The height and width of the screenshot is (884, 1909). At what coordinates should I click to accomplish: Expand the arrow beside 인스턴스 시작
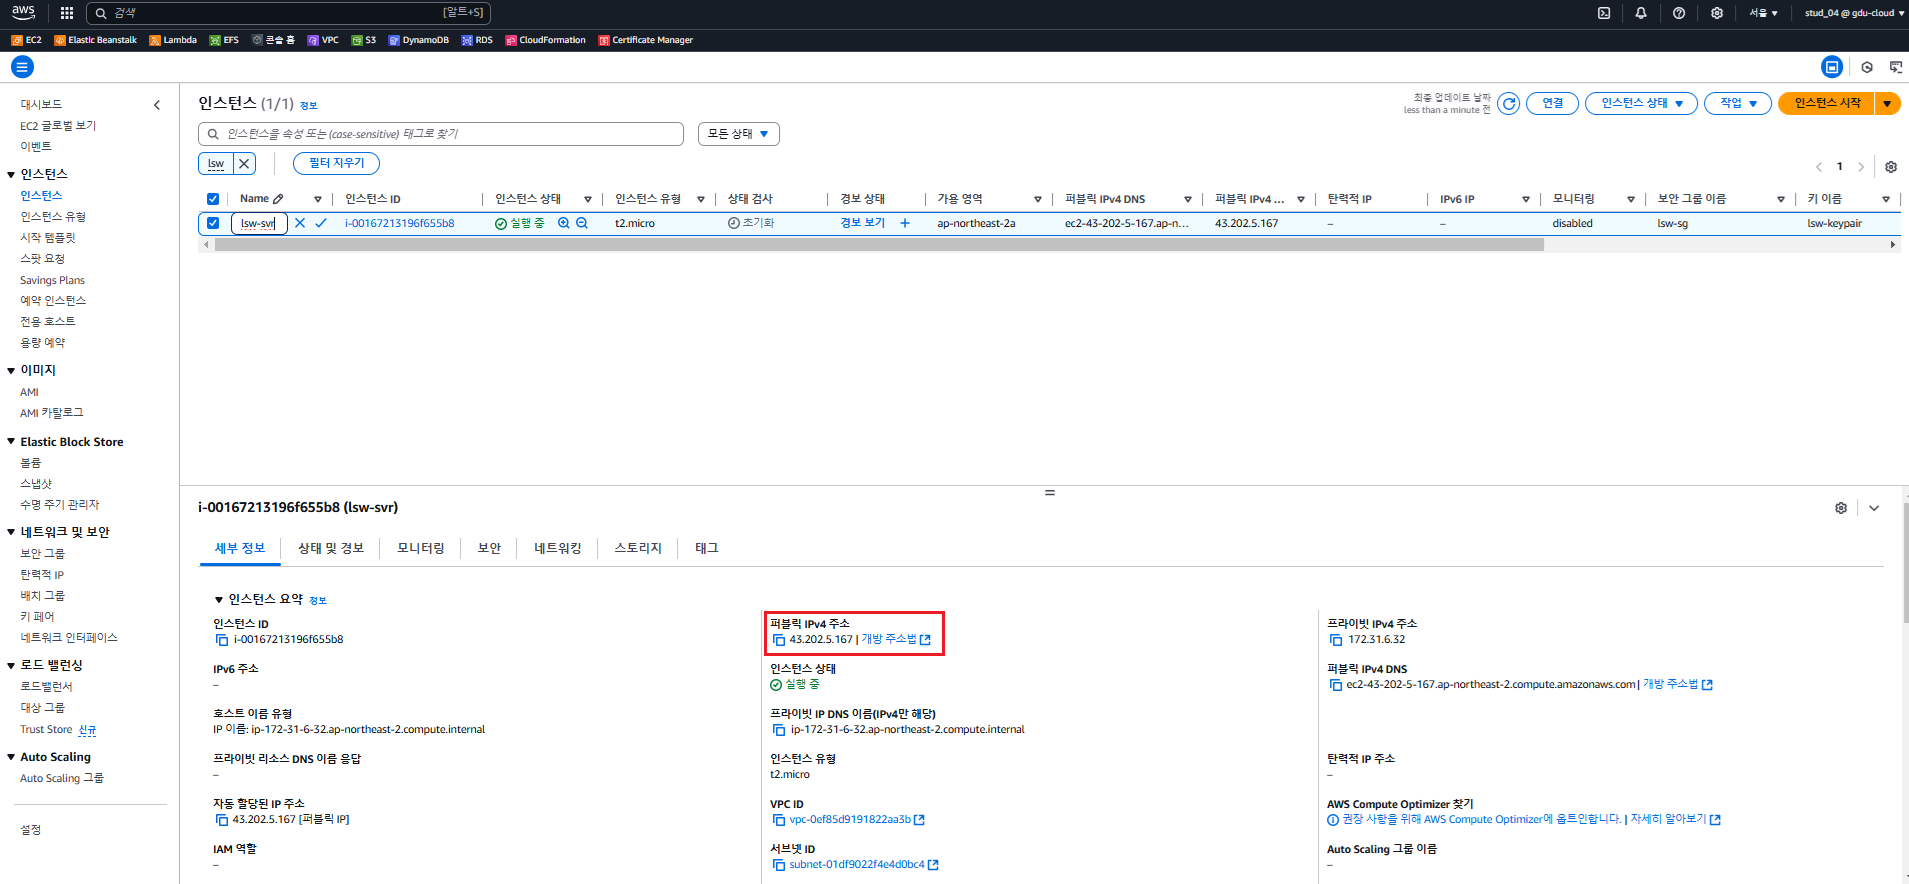(1888, 103)
